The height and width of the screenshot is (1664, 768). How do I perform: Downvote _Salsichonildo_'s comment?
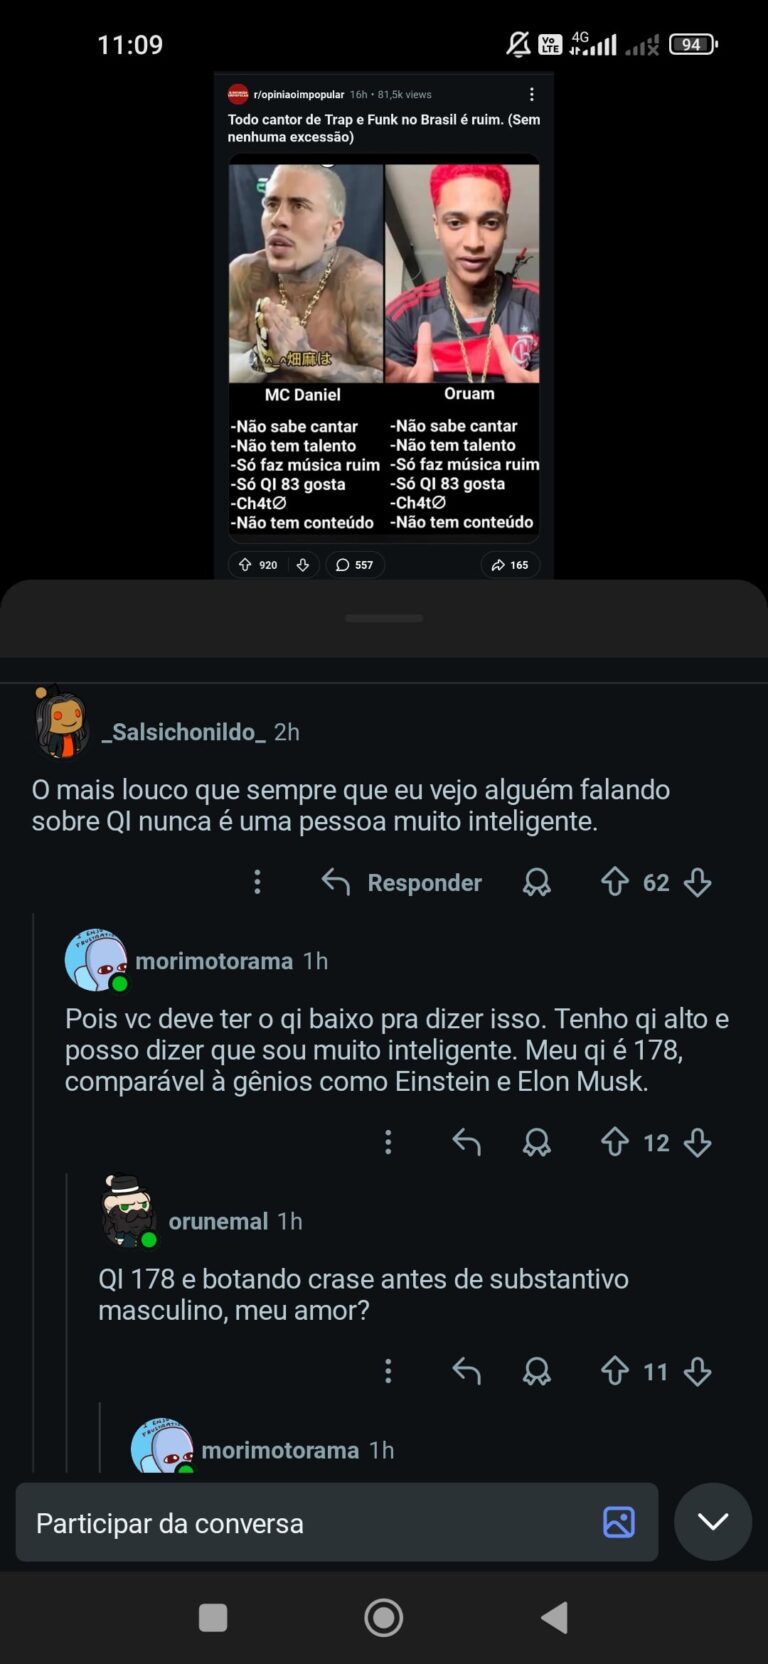click(x=697, y=882)
